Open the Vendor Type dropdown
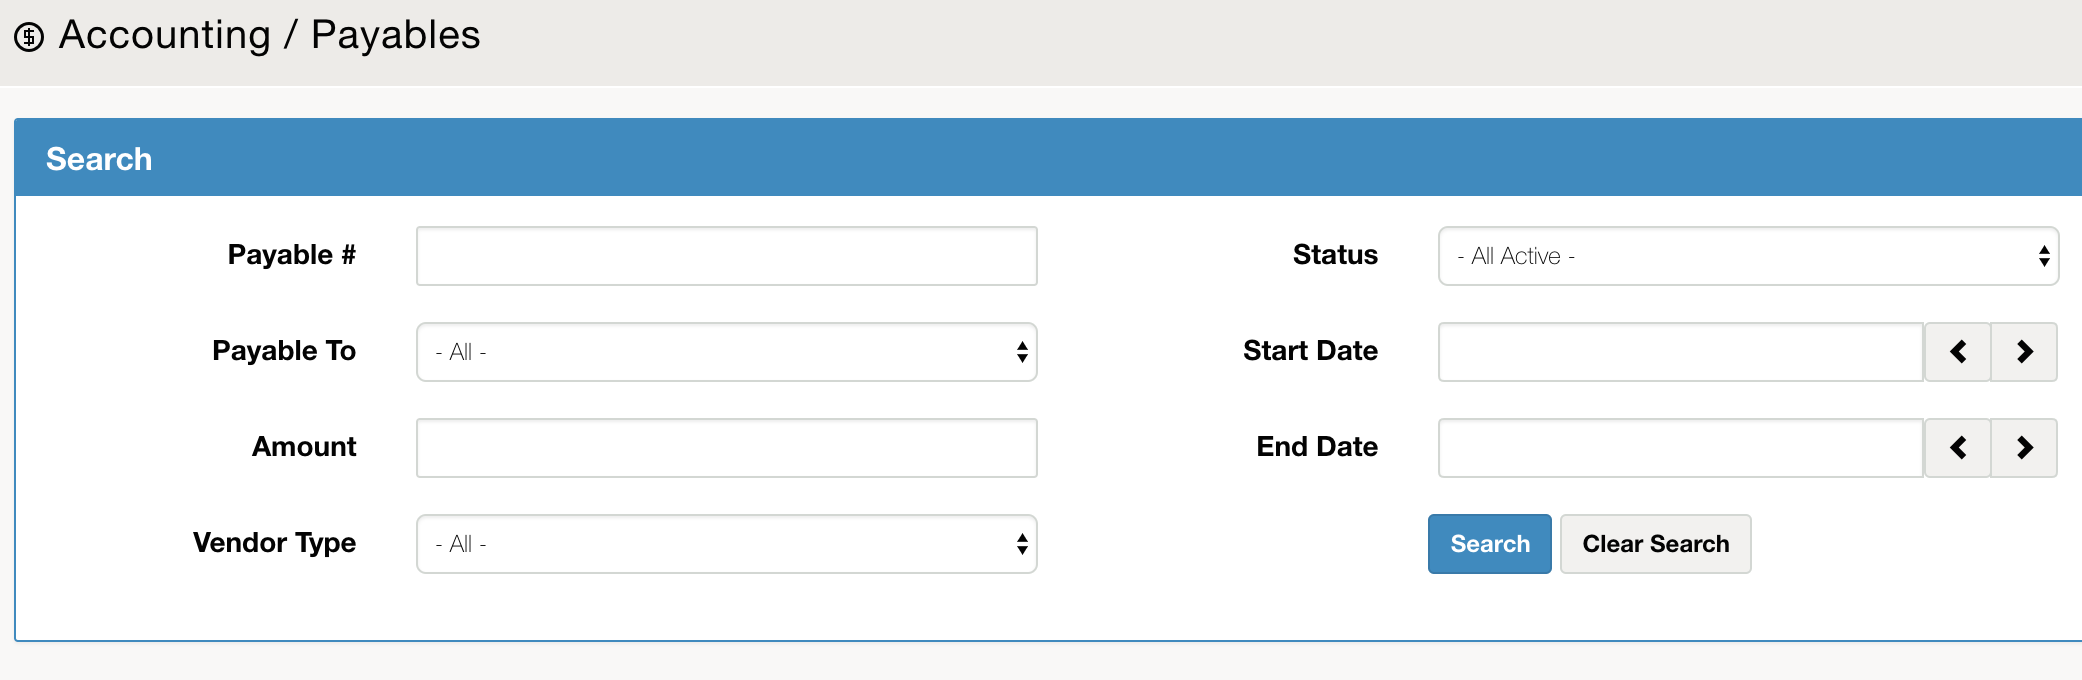Screen dimensions: 2082x680 tap(727, 543)
